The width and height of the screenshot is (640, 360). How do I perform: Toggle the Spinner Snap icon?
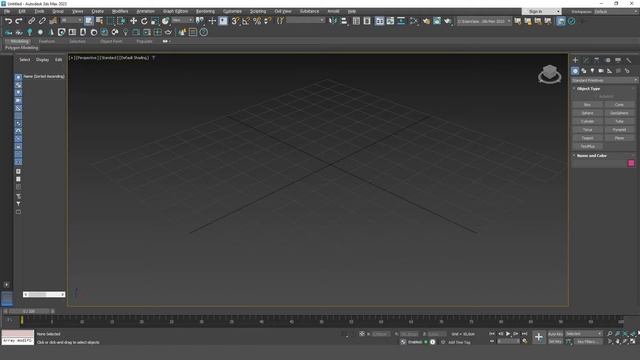(268, 21)
